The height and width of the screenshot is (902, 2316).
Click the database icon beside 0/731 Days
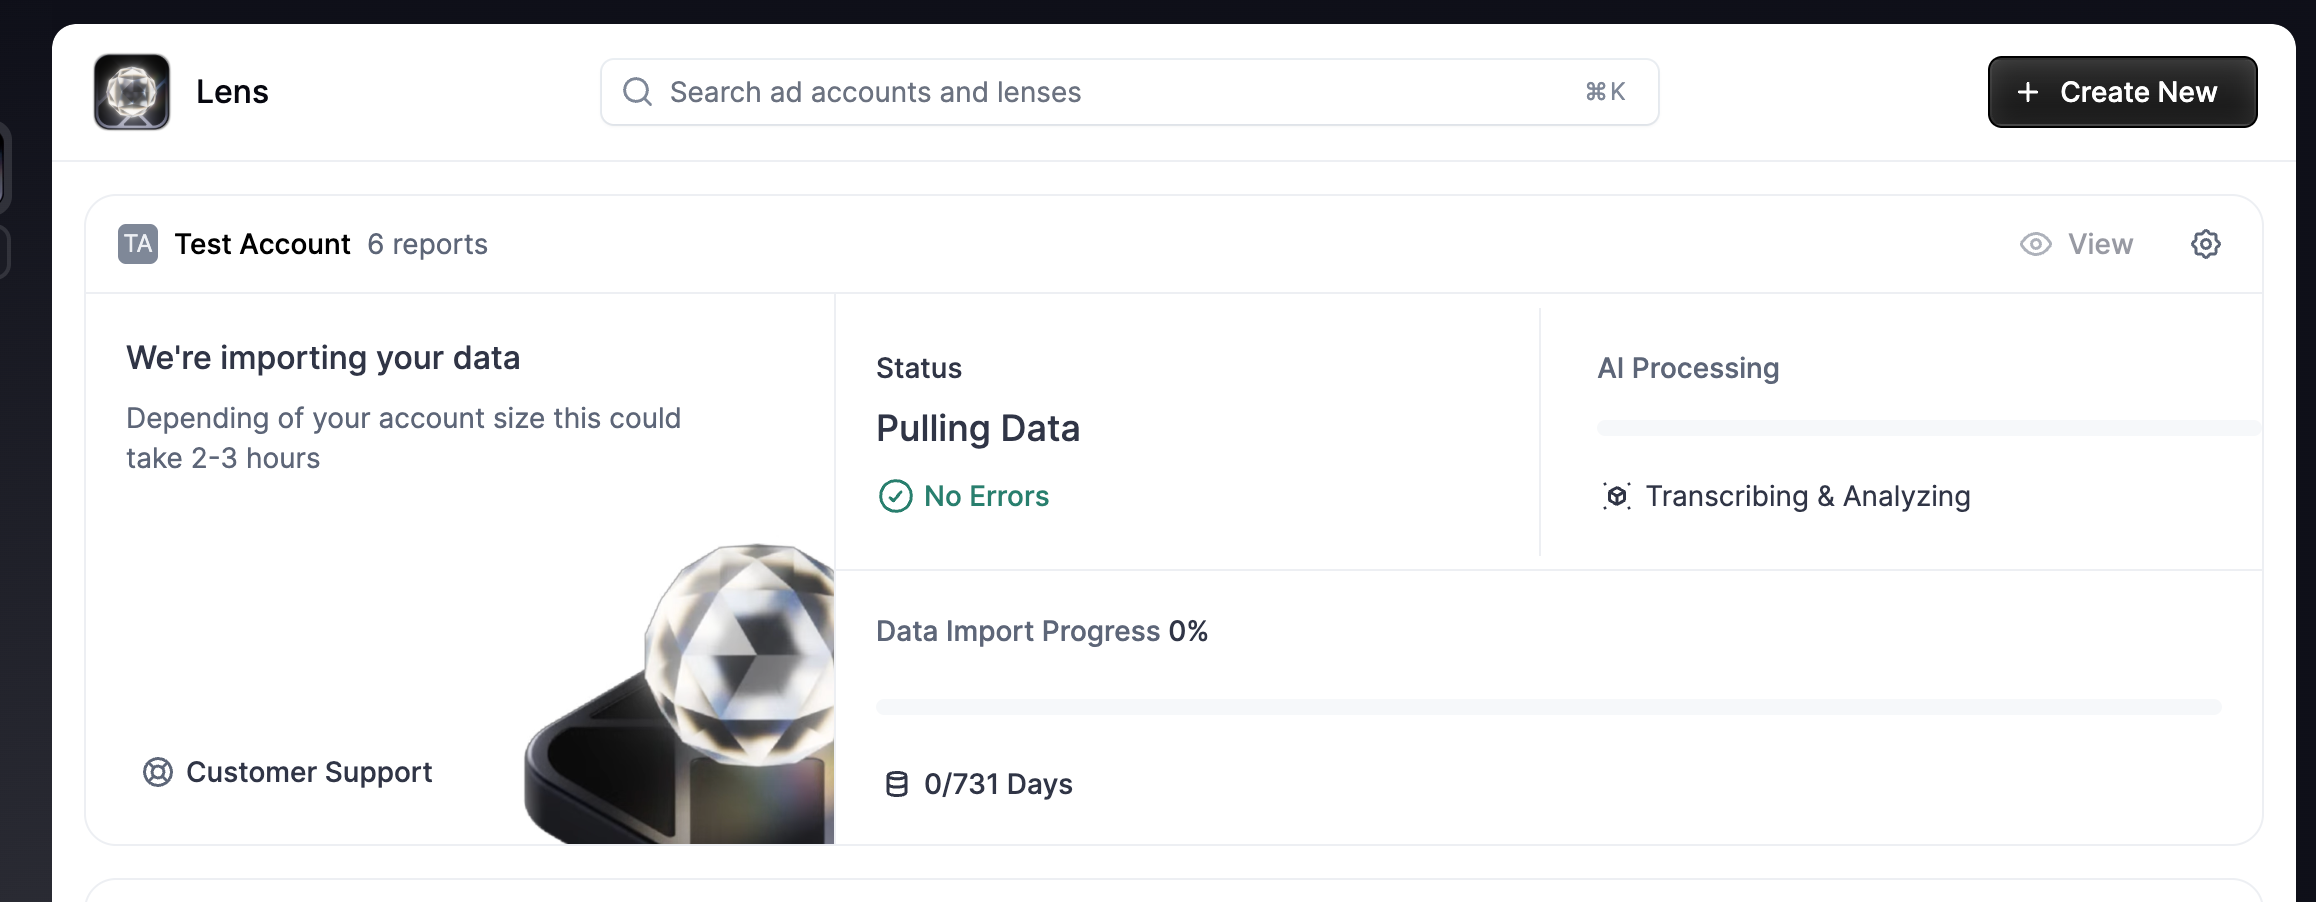[x=897, y=784]
